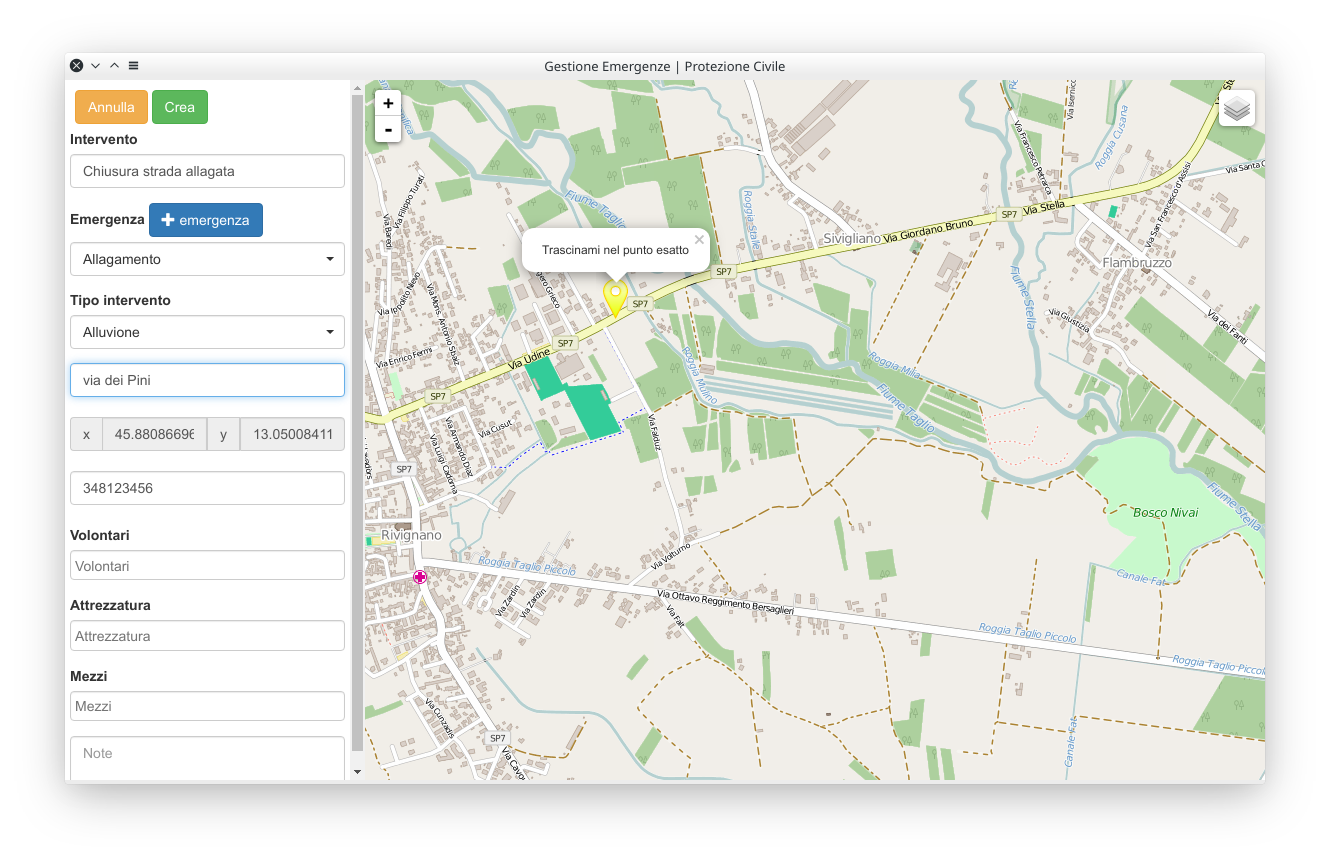
Task: Click the 'Via Volturno' road label
Action: tap(670, 555)
